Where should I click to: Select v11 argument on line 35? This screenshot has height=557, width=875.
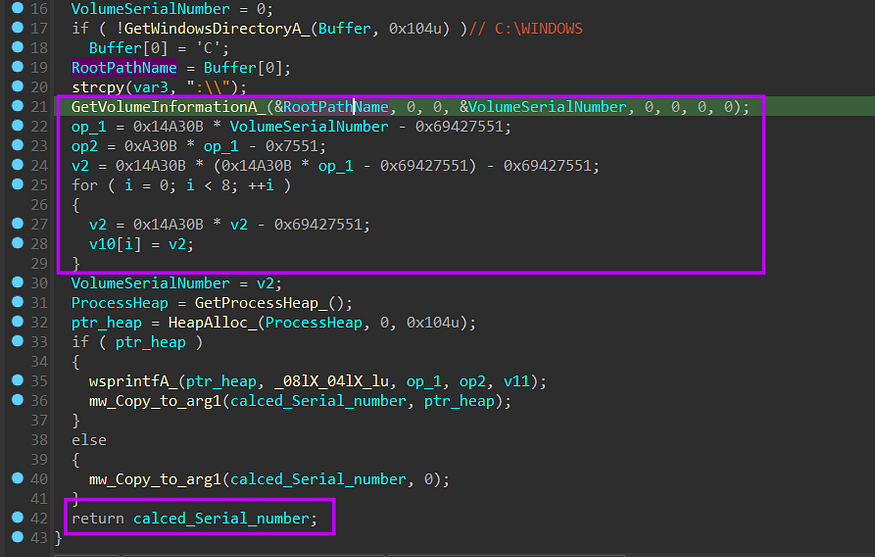[517, 381]
